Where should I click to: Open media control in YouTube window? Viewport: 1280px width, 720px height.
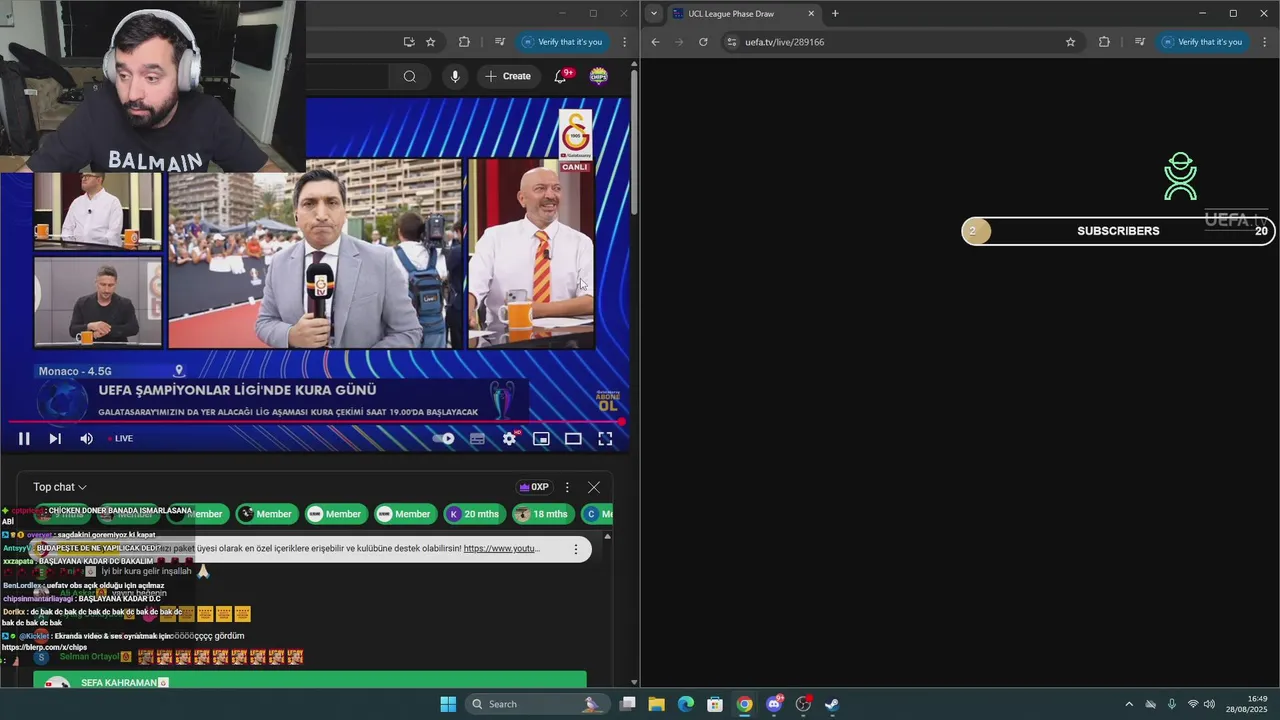(500, 42)
